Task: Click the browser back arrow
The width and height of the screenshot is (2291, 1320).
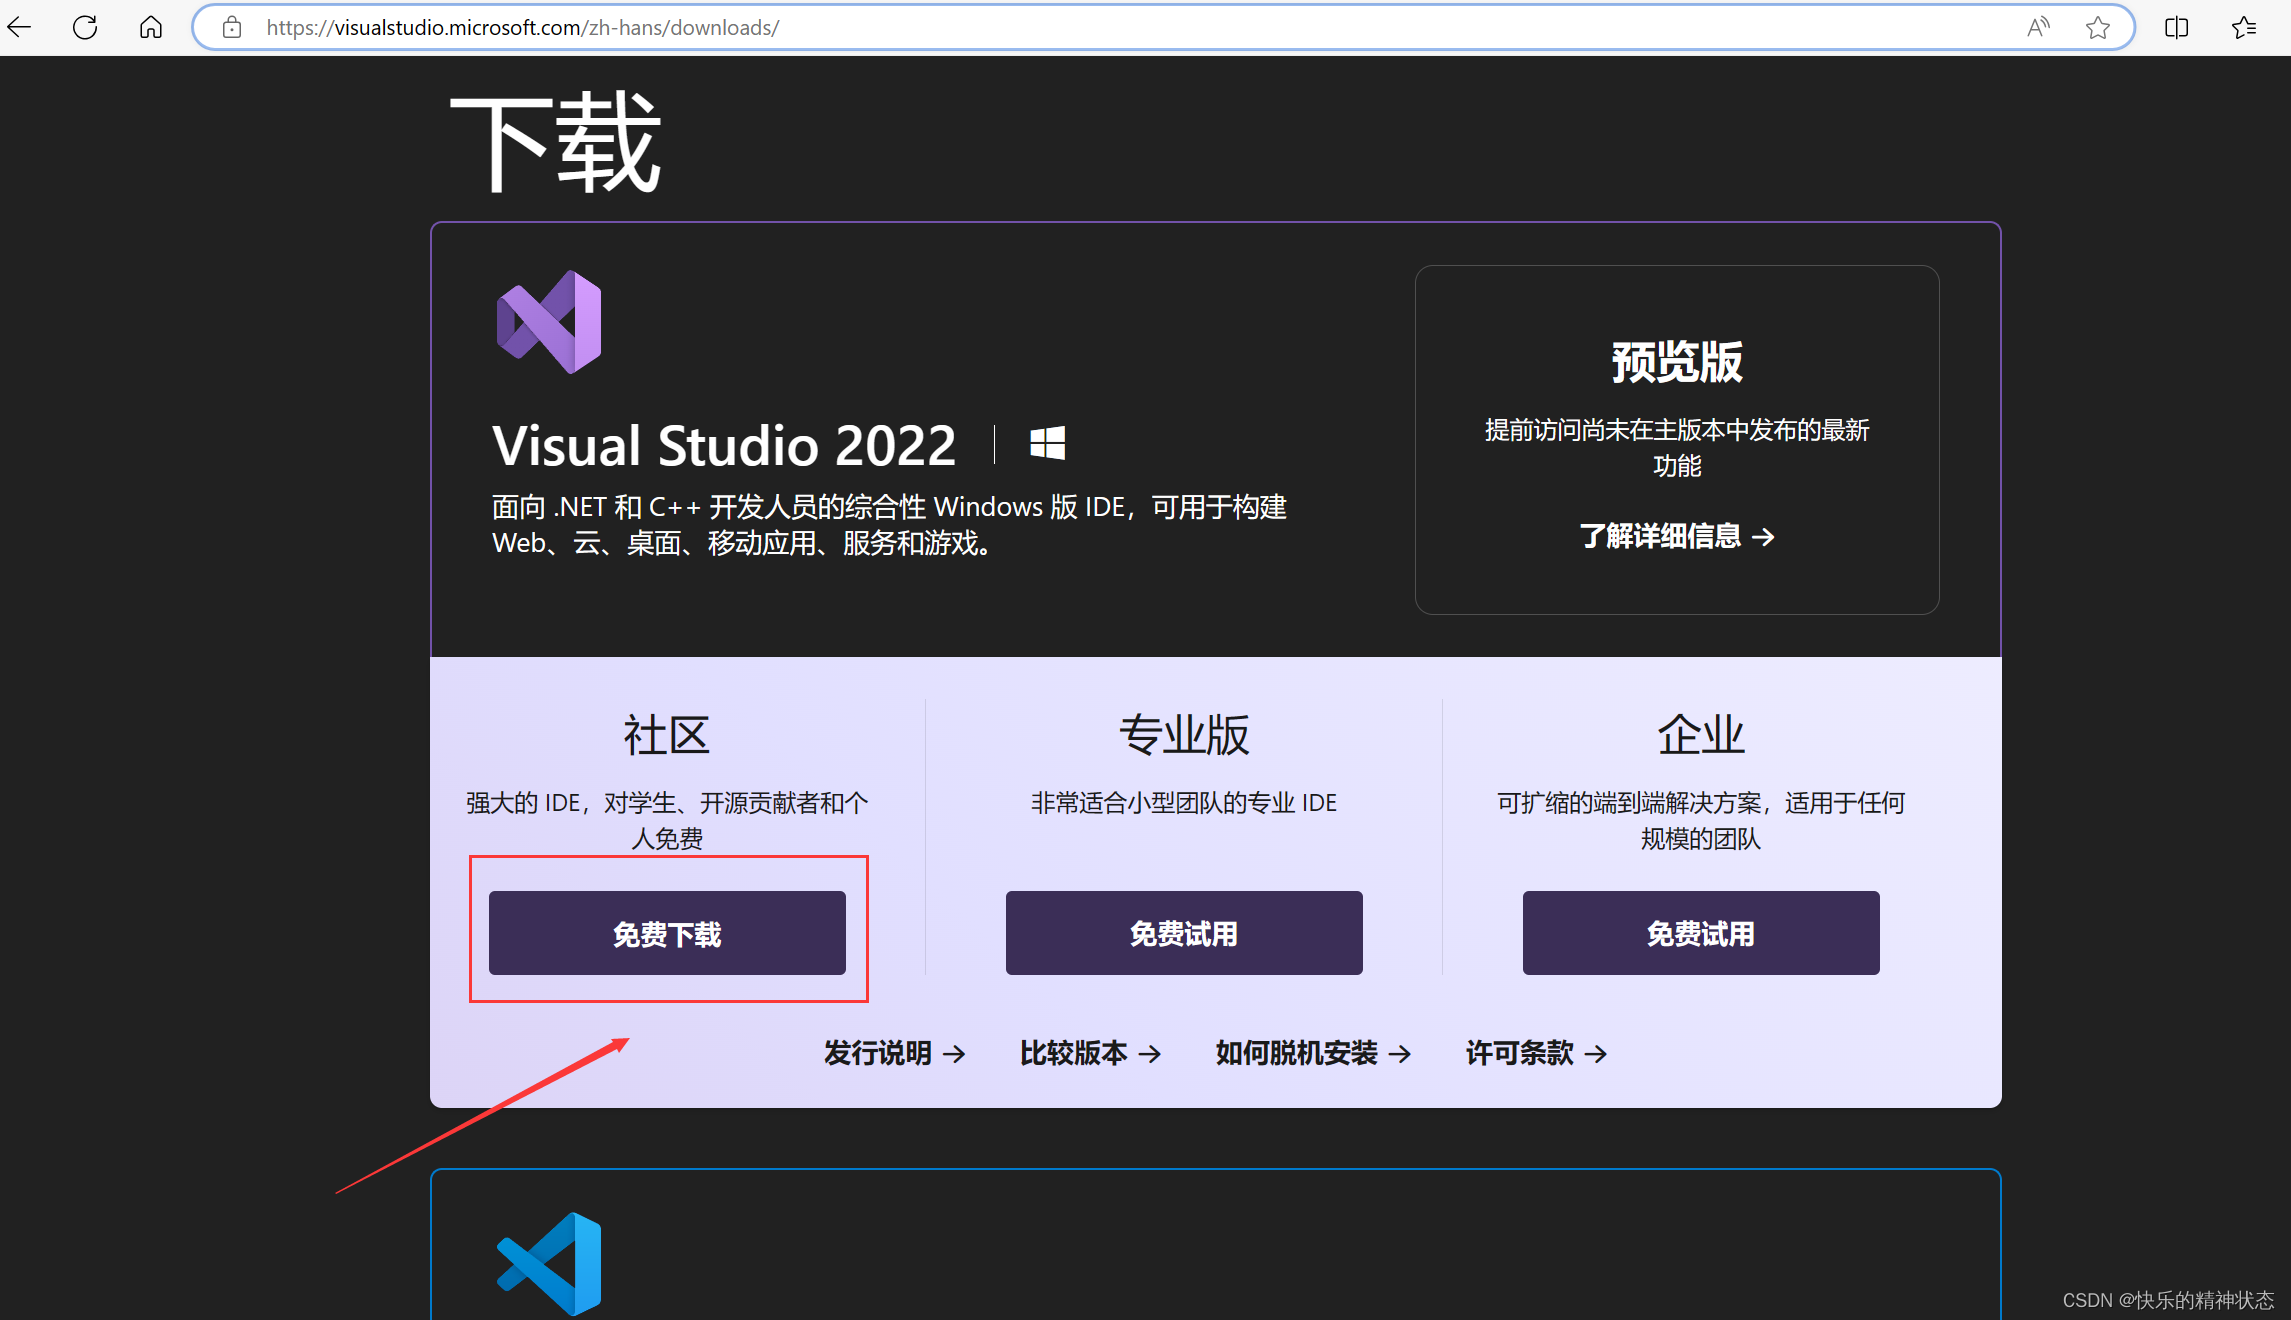Action: click(x=20, y=27)
